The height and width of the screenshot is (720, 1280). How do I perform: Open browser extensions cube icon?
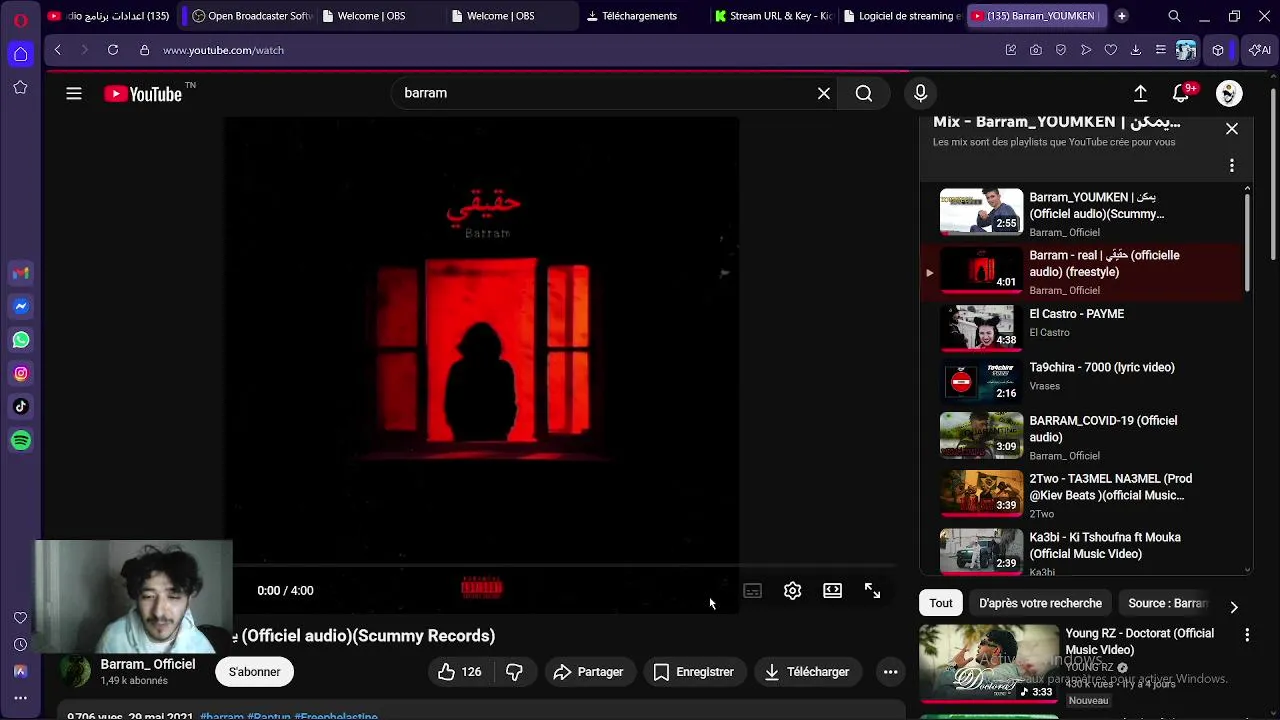pos(1218,50)
